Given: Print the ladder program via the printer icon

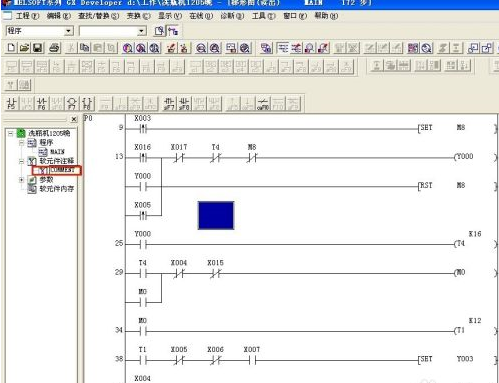Looking at the screenshot, I should click(54, 48).
